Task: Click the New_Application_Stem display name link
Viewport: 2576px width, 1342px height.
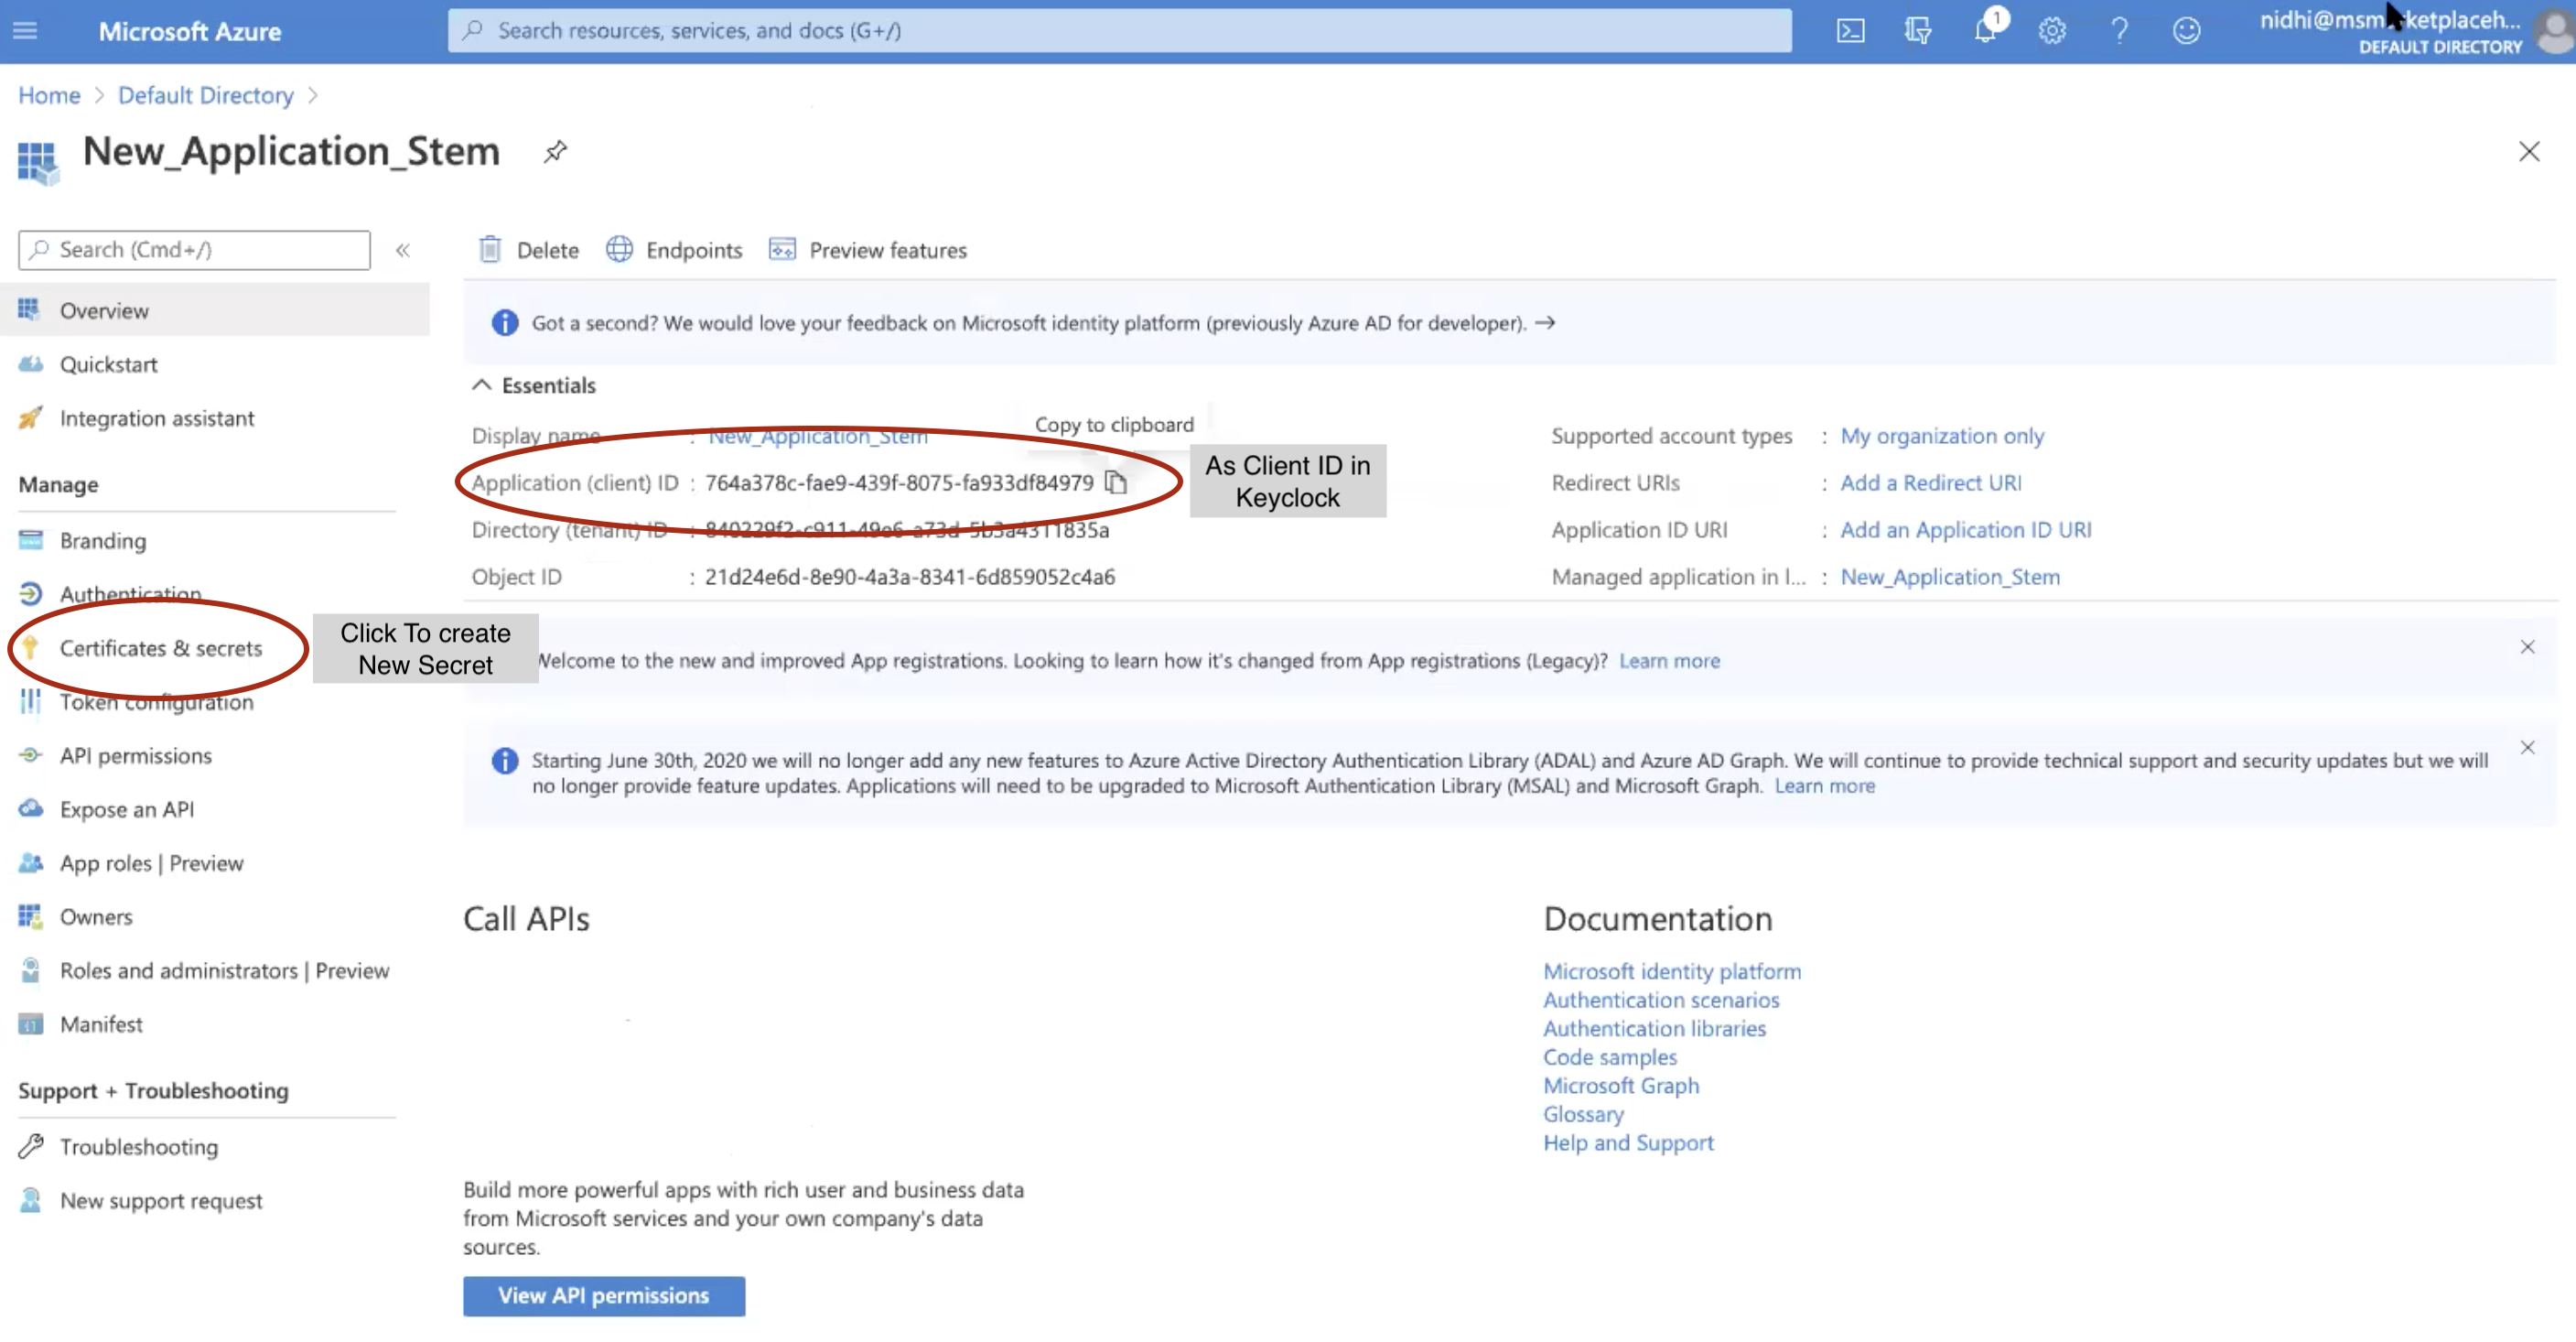Action: click(x=818, y=436)
